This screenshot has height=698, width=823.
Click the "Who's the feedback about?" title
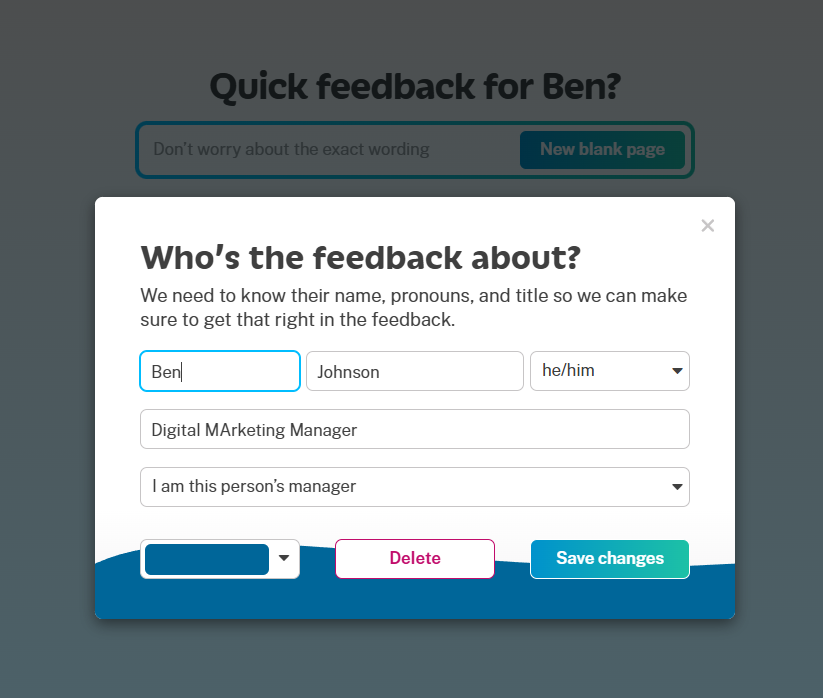pos(360,258)
